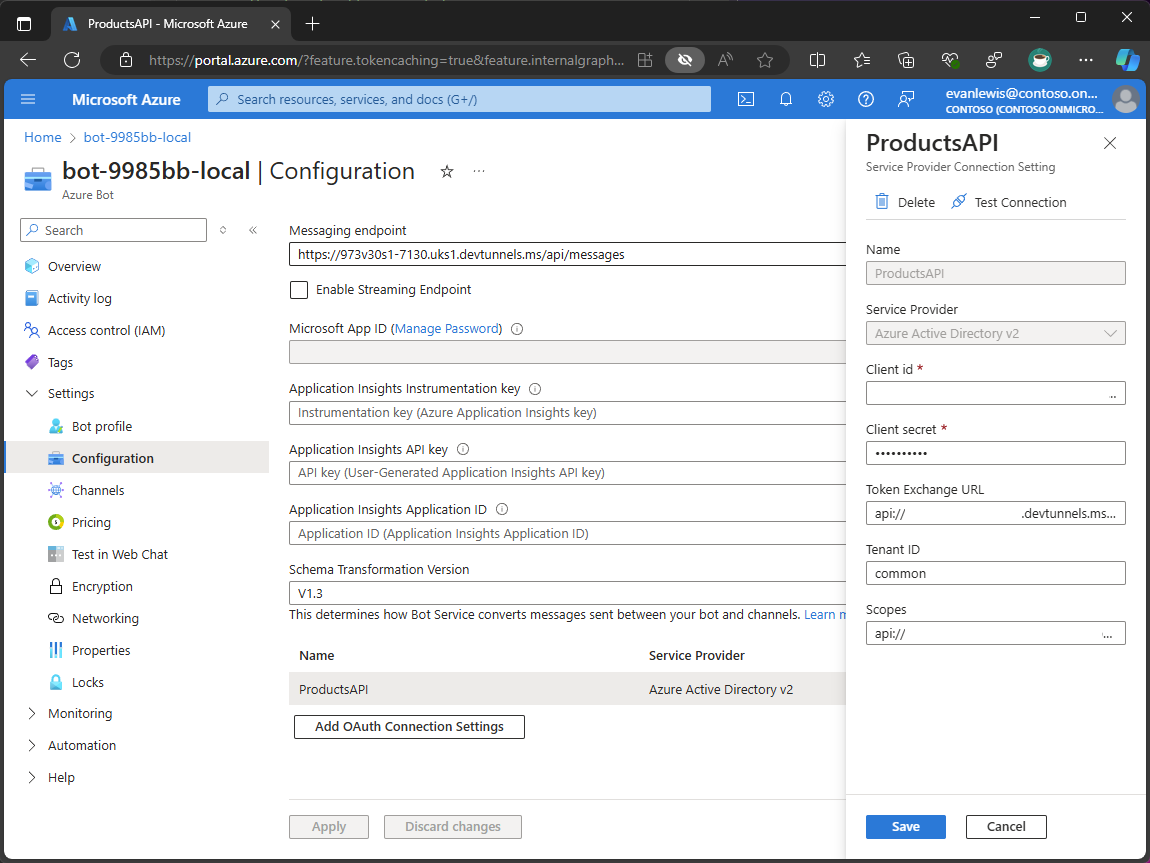1150x863 pixels.
Task: Open Cloud Shell from the top bar
Action: point(746,99)
